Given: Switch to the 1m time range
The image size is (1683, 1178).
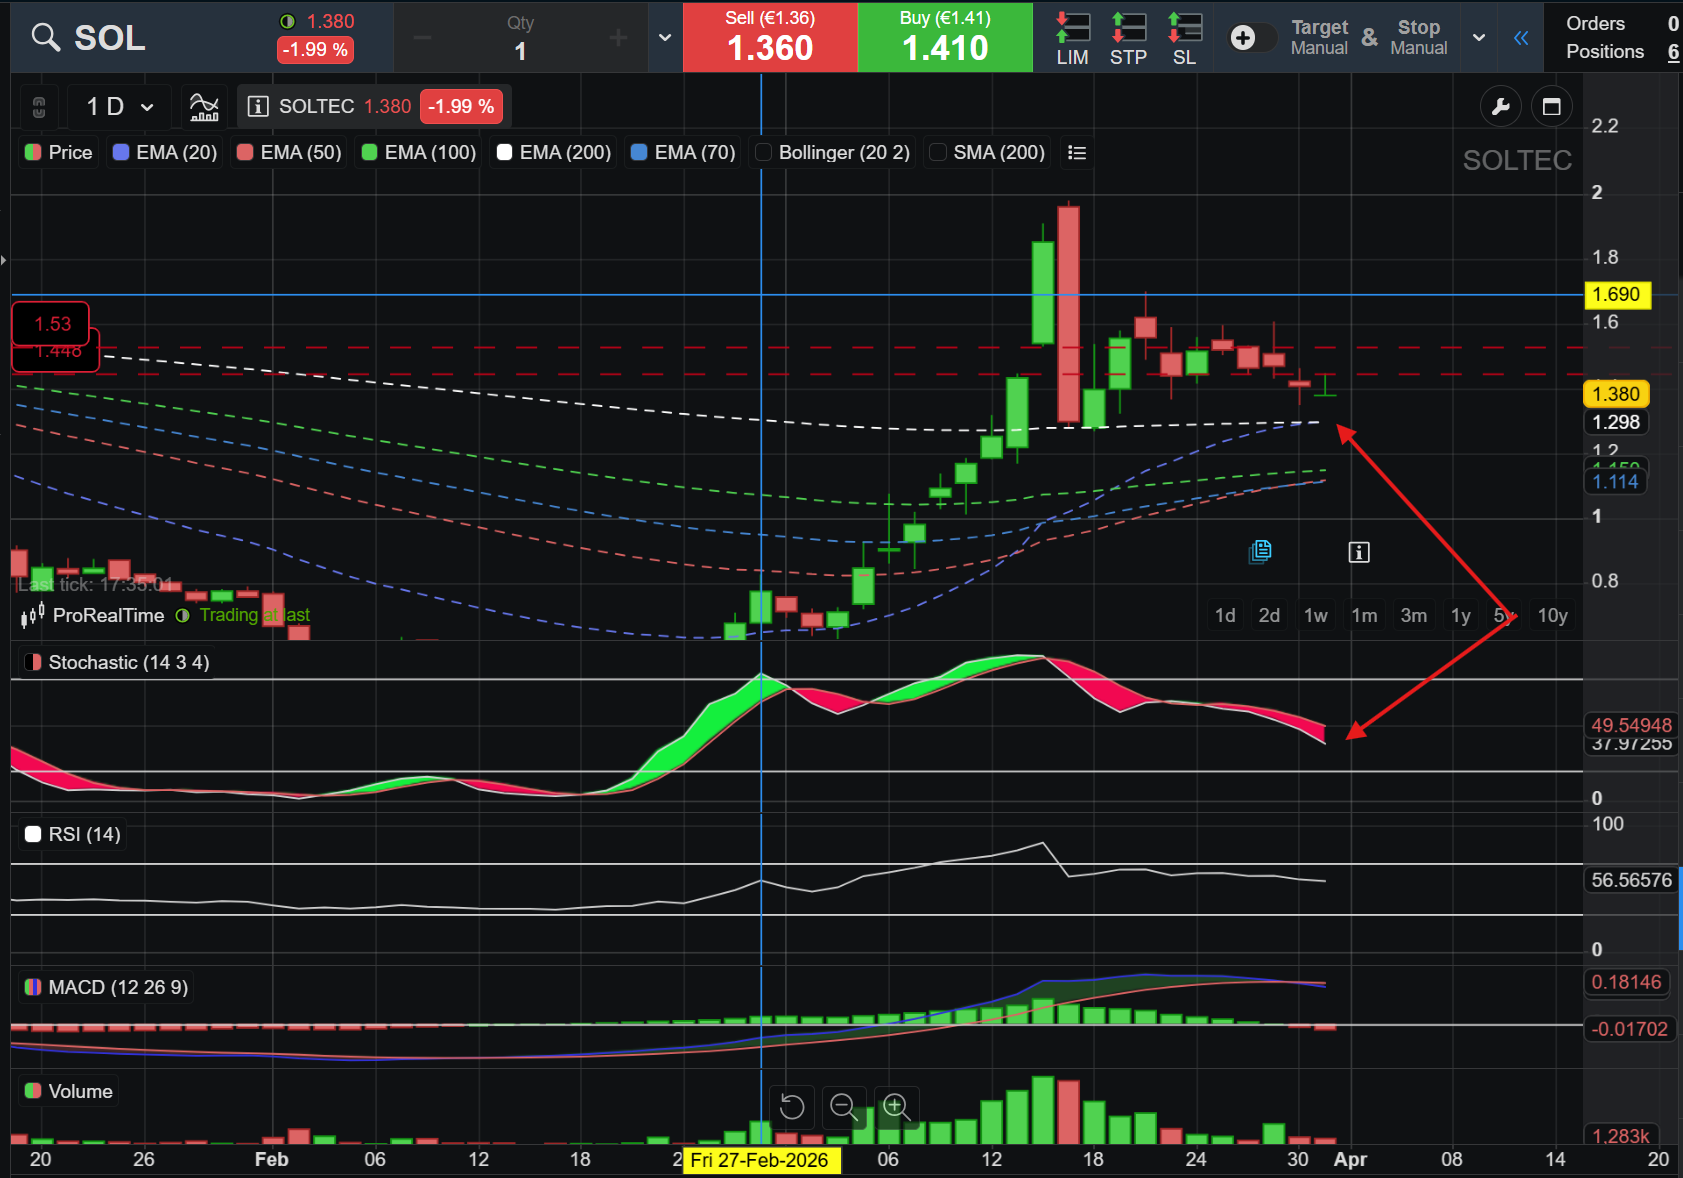Looking at the screenshot, I should coord(1364,615).
